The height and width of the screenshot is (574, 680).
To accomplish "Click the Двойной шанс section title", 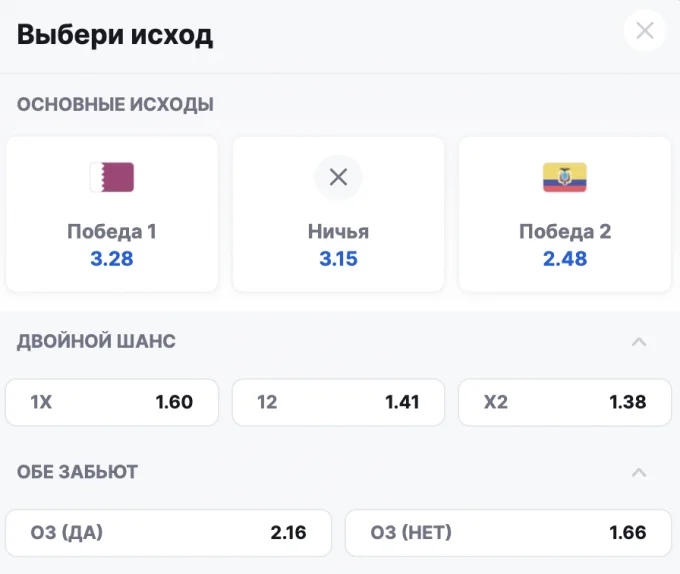I will (x=96, y=341).
